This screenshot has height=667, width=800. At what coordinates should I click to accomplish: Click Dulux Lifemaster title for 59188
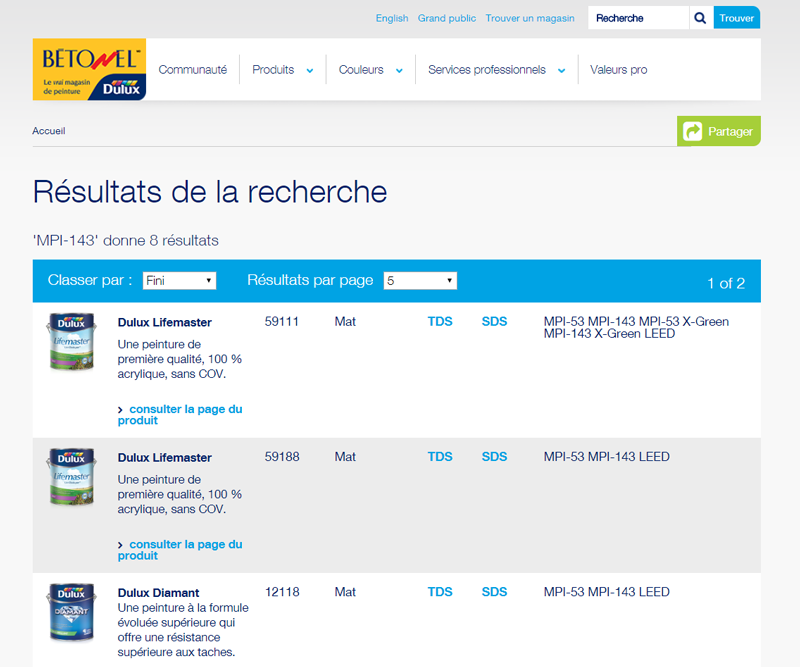pos(164,458)
